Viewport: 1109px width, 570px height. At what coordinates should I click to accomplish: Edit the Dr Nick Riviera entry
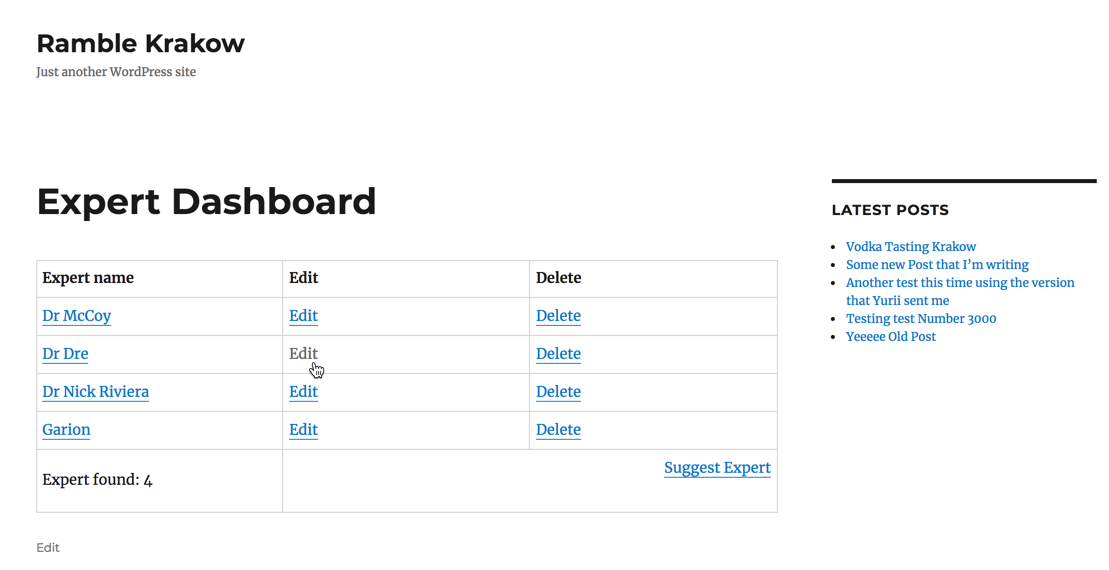click(303, 392)
